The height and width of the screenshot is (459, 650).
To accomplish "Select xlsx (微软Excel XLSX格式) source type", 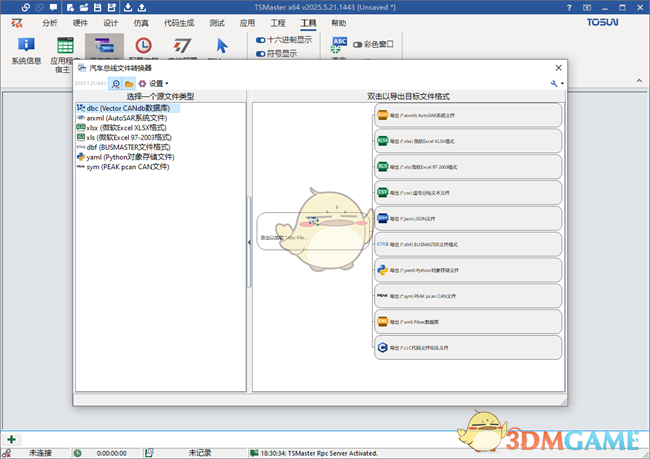I will click(x=122, y=128).
